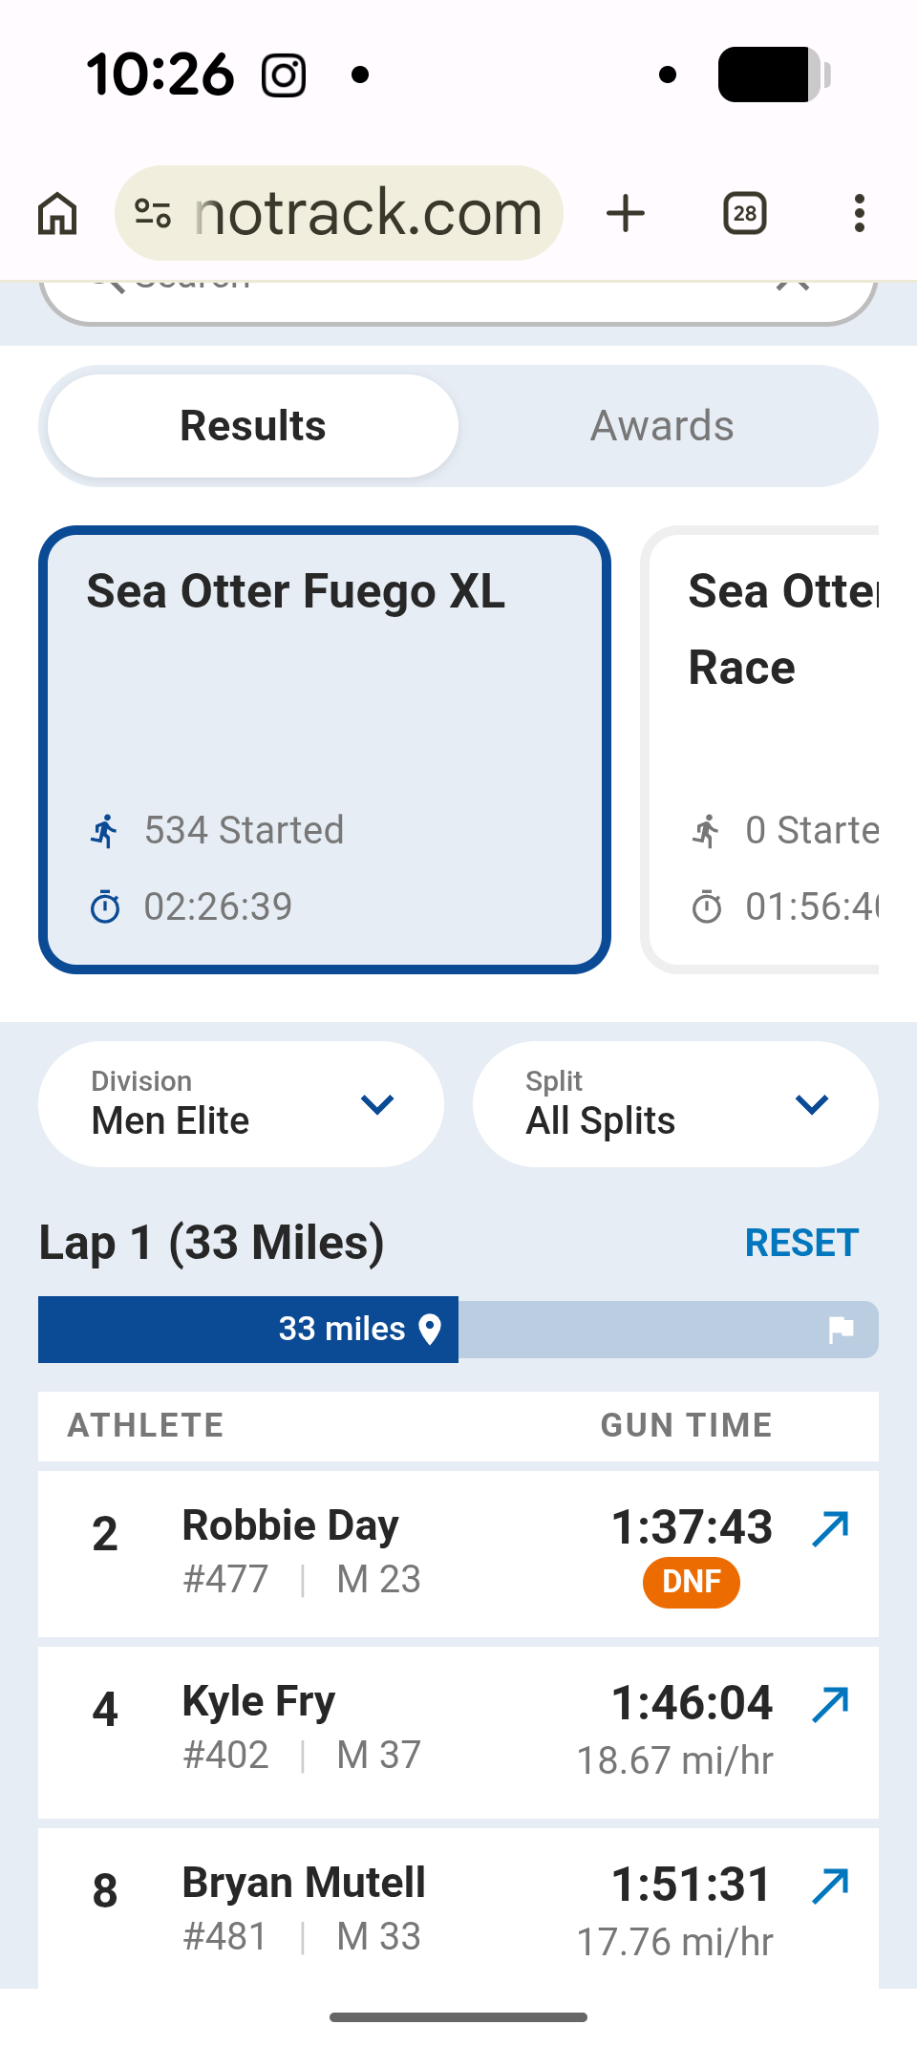Open Robbie Day's detail arrow icon
Image resolution: width=917 pixels, height=2046 pixels.
coord(830,1528)
